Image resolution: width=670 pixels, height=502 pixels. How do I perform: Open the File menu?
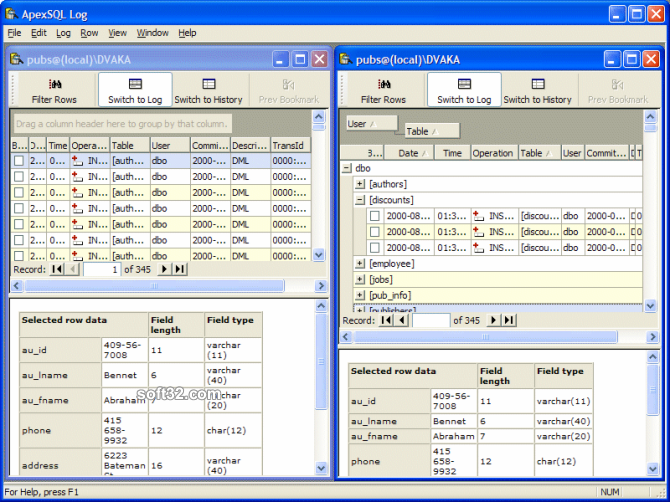[x=14, y=33]
